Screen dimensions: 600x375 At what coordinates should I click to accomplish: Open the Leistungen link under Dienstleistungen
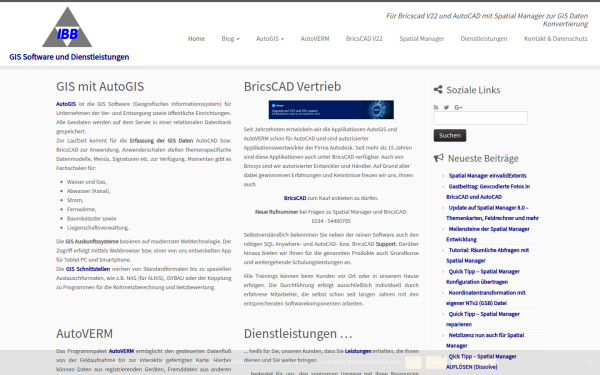pyautogui.click(x=358, y=351)
